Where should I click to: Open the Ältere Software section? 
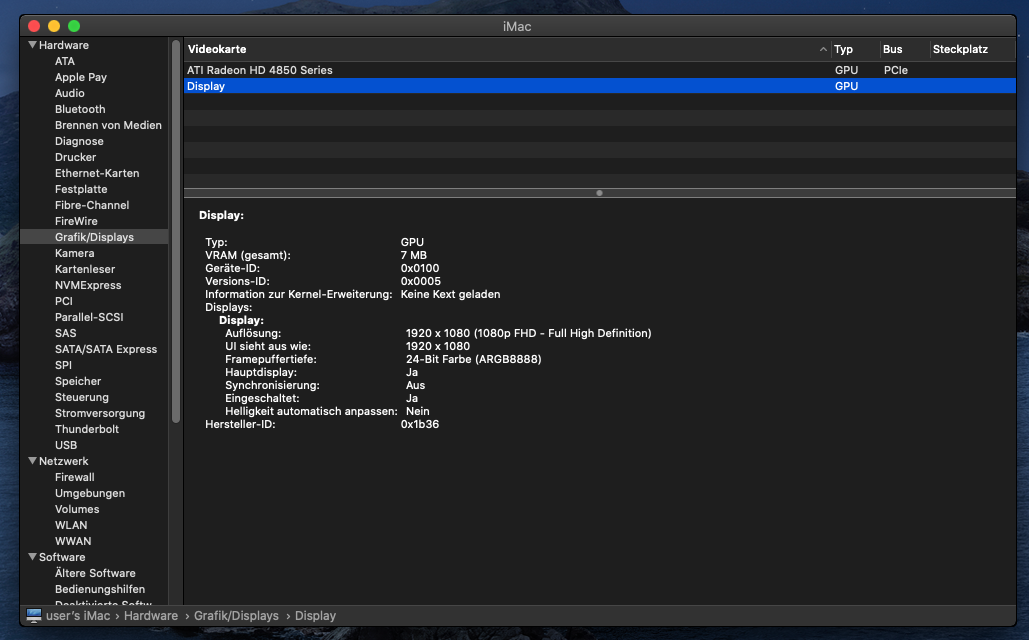(95, 573)
